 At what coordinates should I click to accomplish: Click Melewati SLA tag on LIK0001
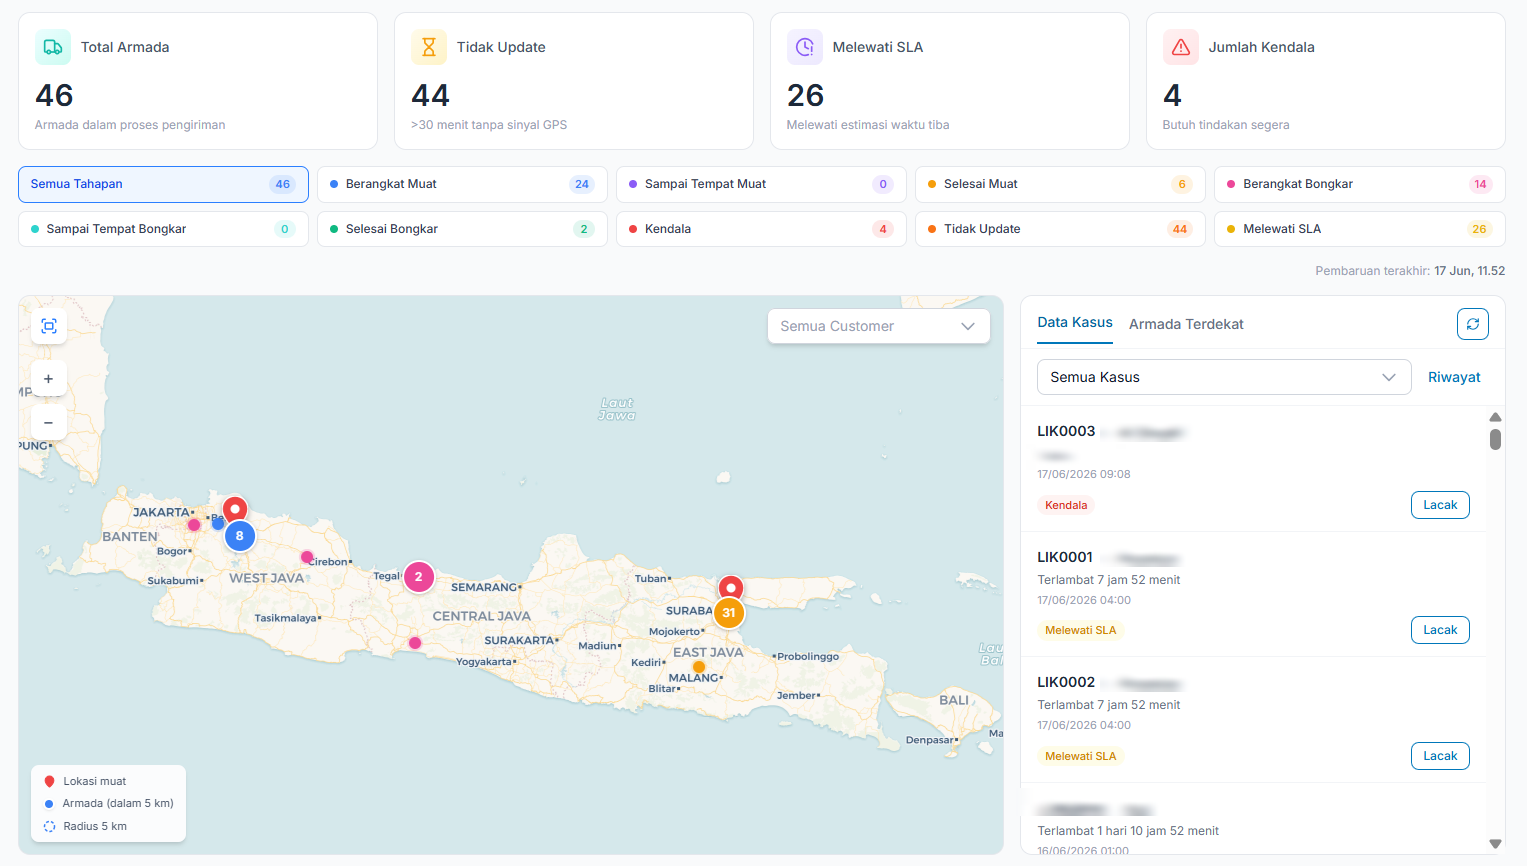[x=1081, y=630]
